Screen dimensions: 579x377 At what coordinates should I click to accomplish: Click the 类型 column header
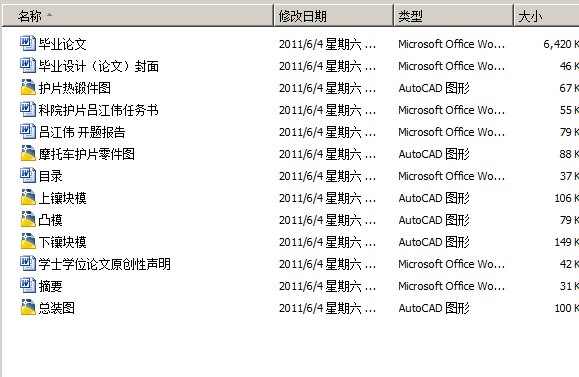[453, 16]
